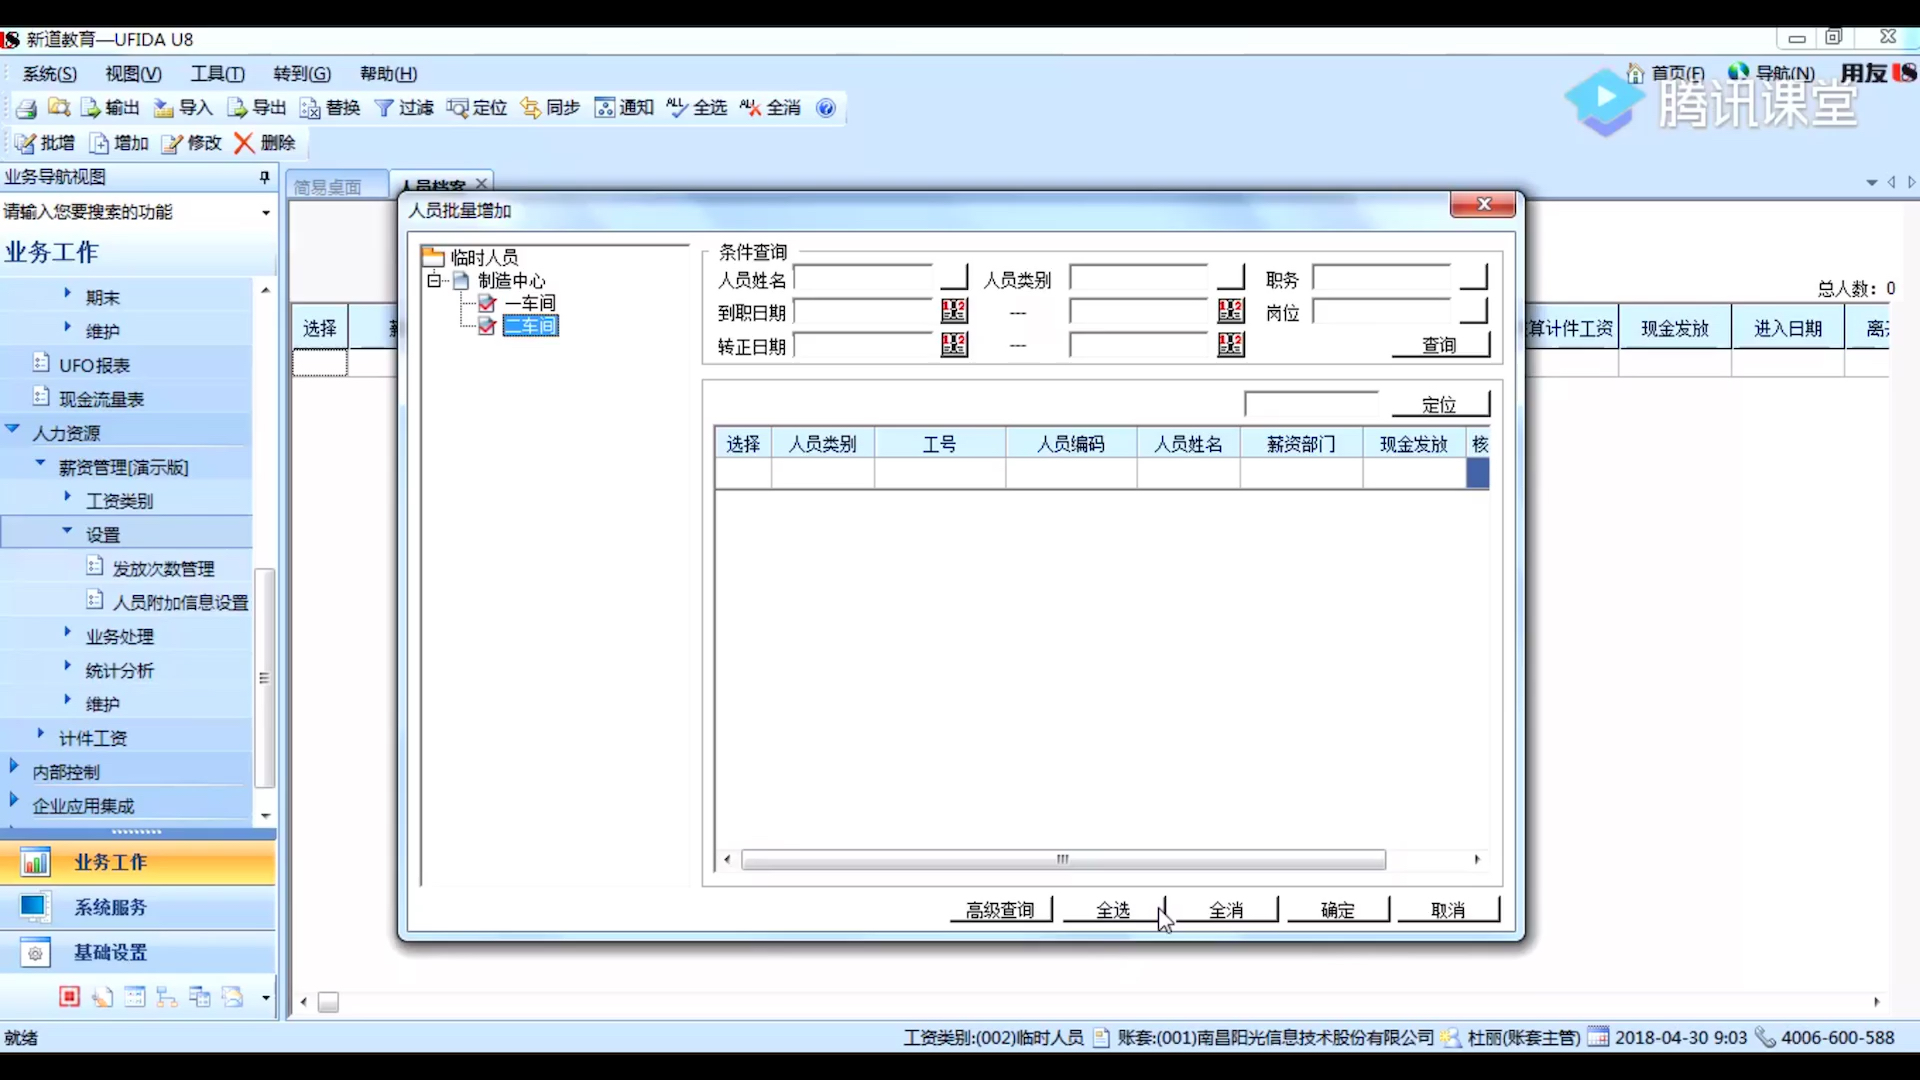1920x1080 pixels.
Task: Open the 人员类别 lookup button
Action: [1231, 277]
